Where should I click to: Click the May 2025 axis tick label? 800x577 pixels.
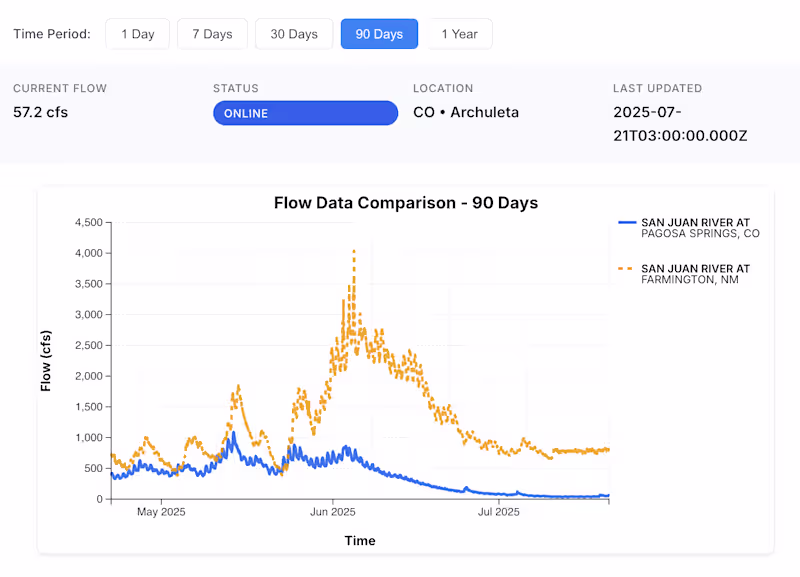pyautogui.click(x=161, y=512)
